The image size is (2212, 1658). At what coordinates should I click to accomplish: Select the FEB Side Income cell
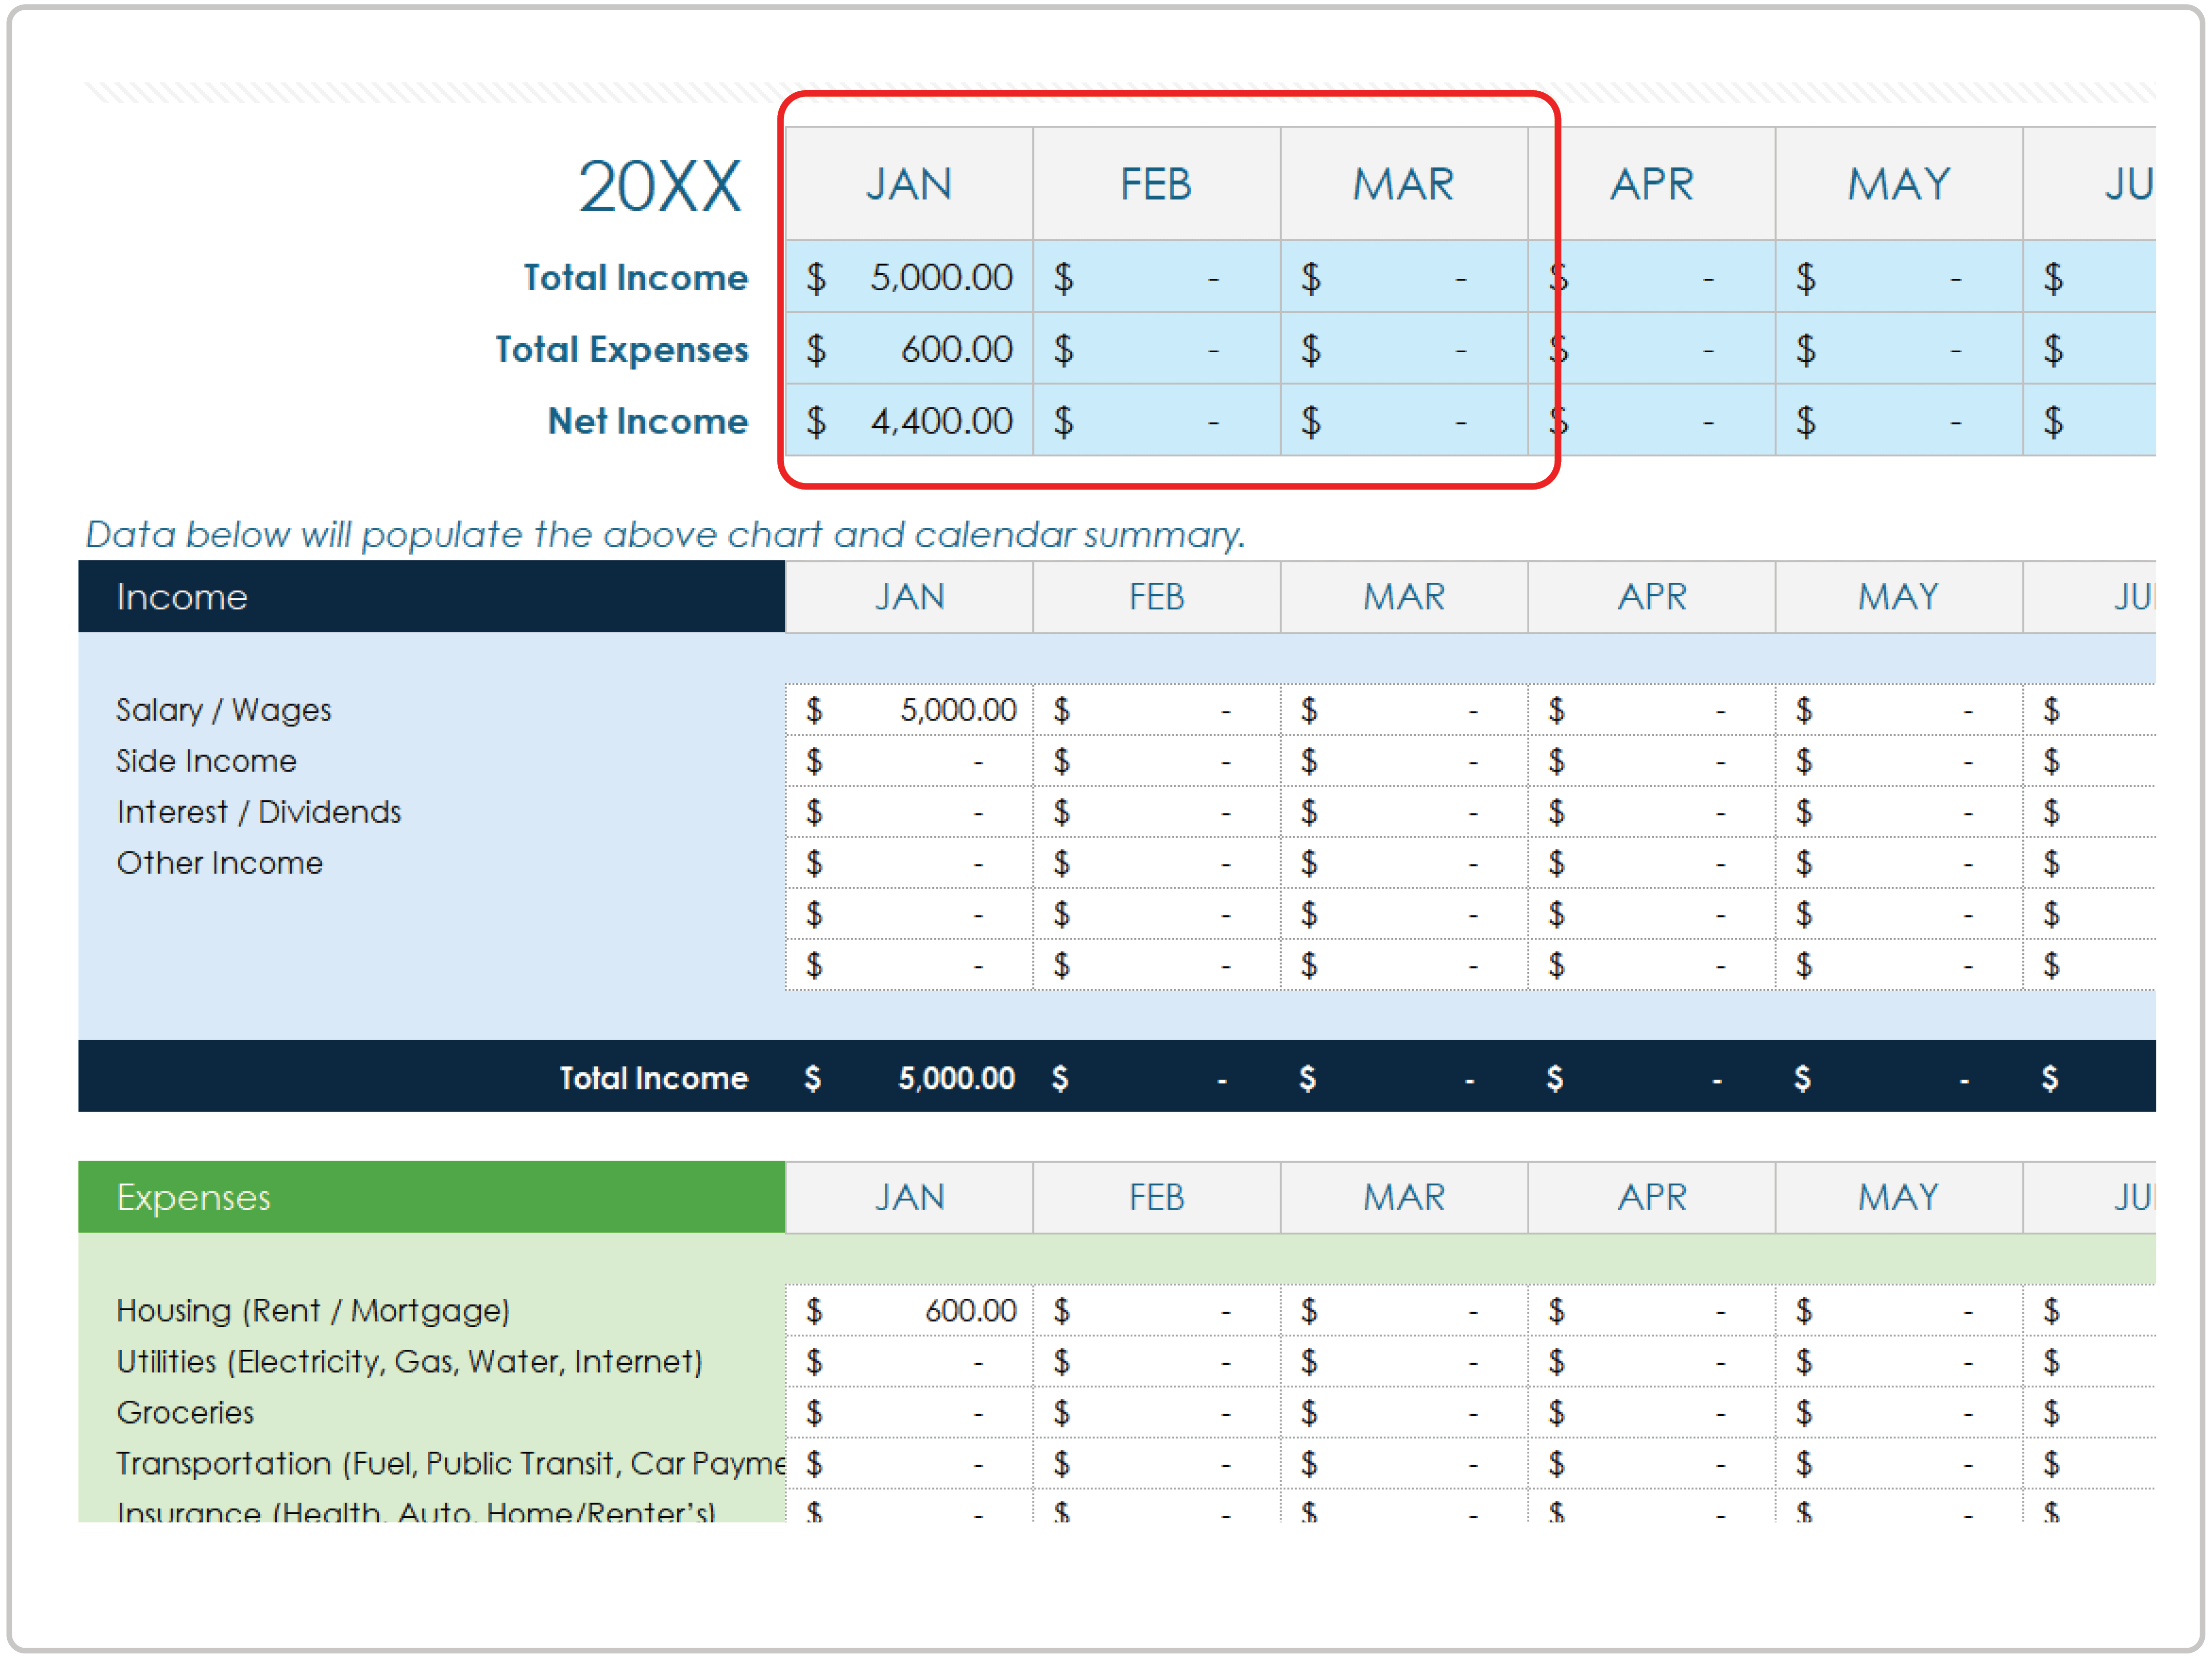1156,761
